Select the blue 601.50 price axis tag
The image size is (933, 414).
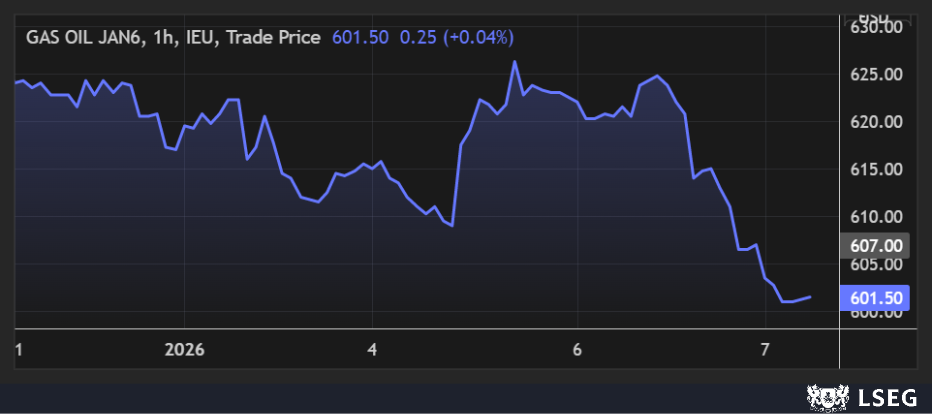[x=877, y=297]
